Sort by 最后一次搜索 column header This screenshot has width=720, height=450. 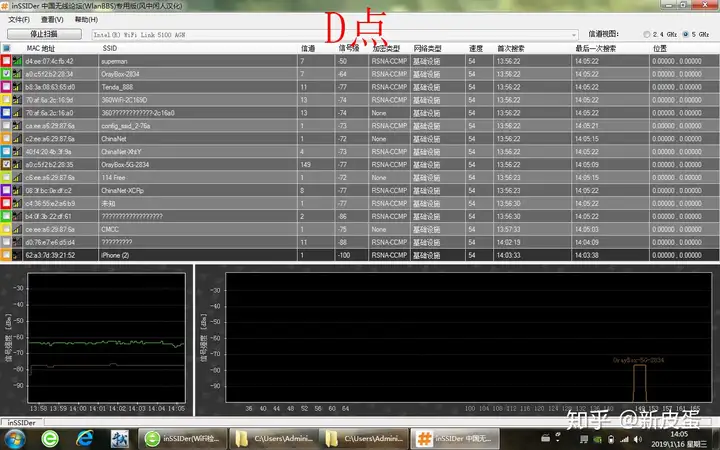click(596, 48)
